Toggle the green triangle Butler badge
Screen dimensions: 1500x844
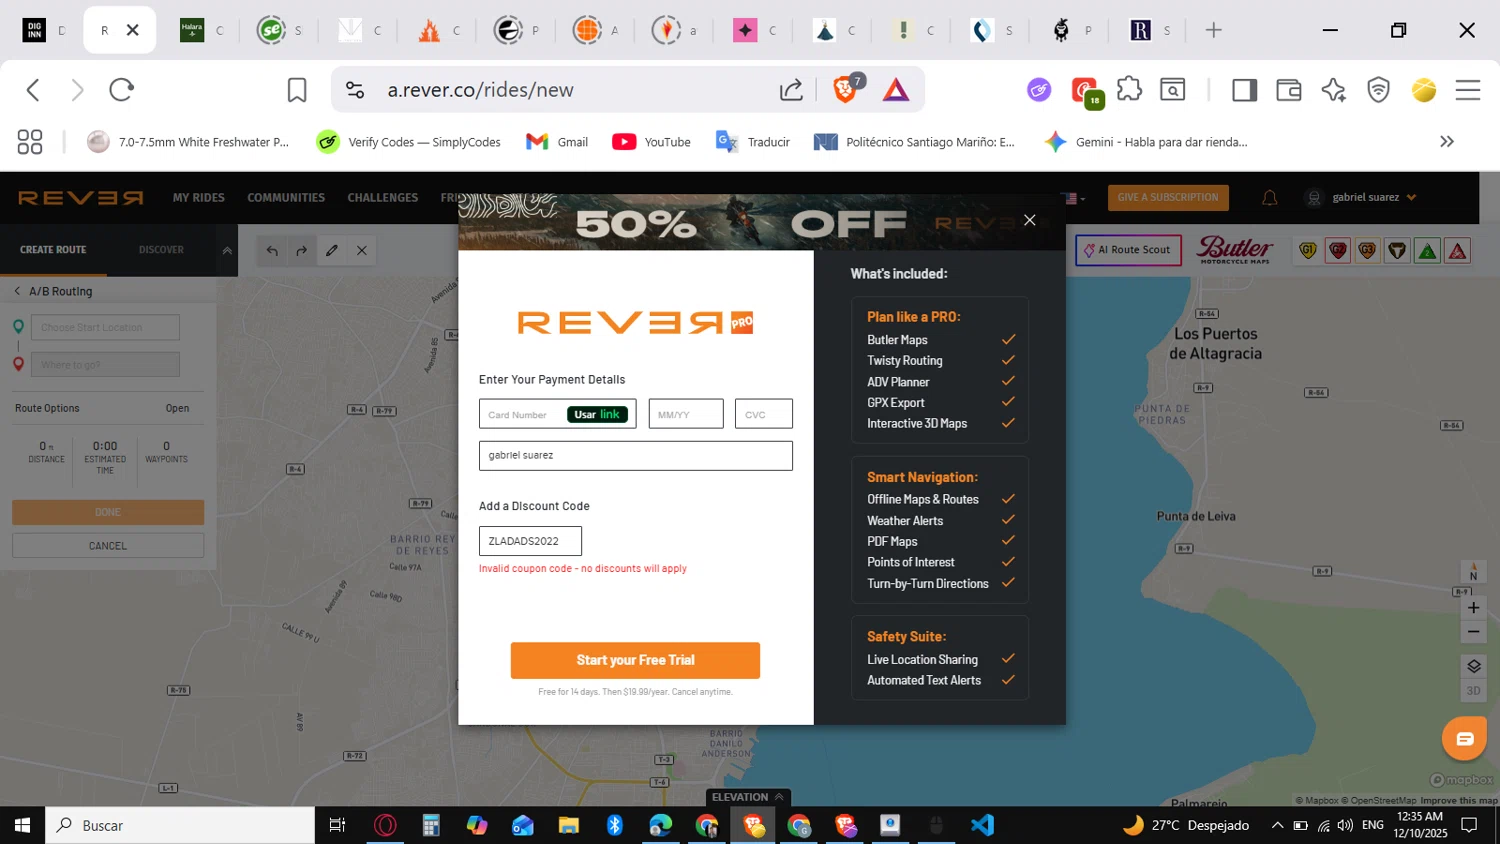pos(1428,251)
